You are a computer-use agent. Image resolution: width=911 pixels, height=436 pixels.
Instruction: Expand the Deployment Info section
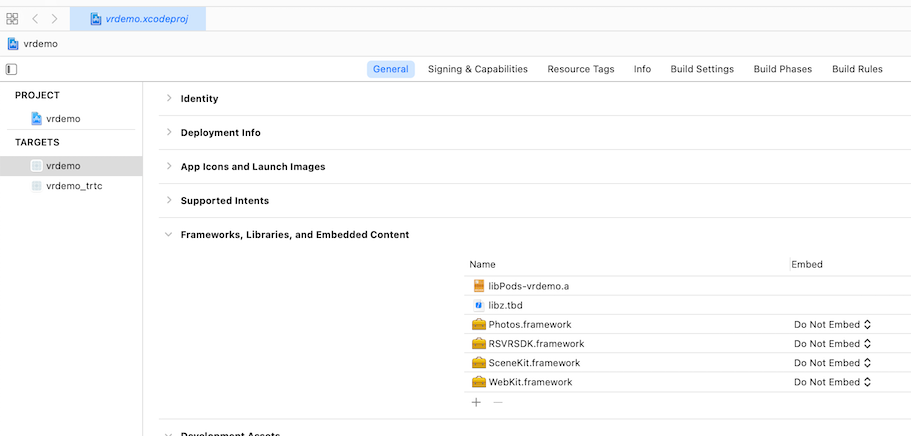pyautogui.click(x=169, y=132)
